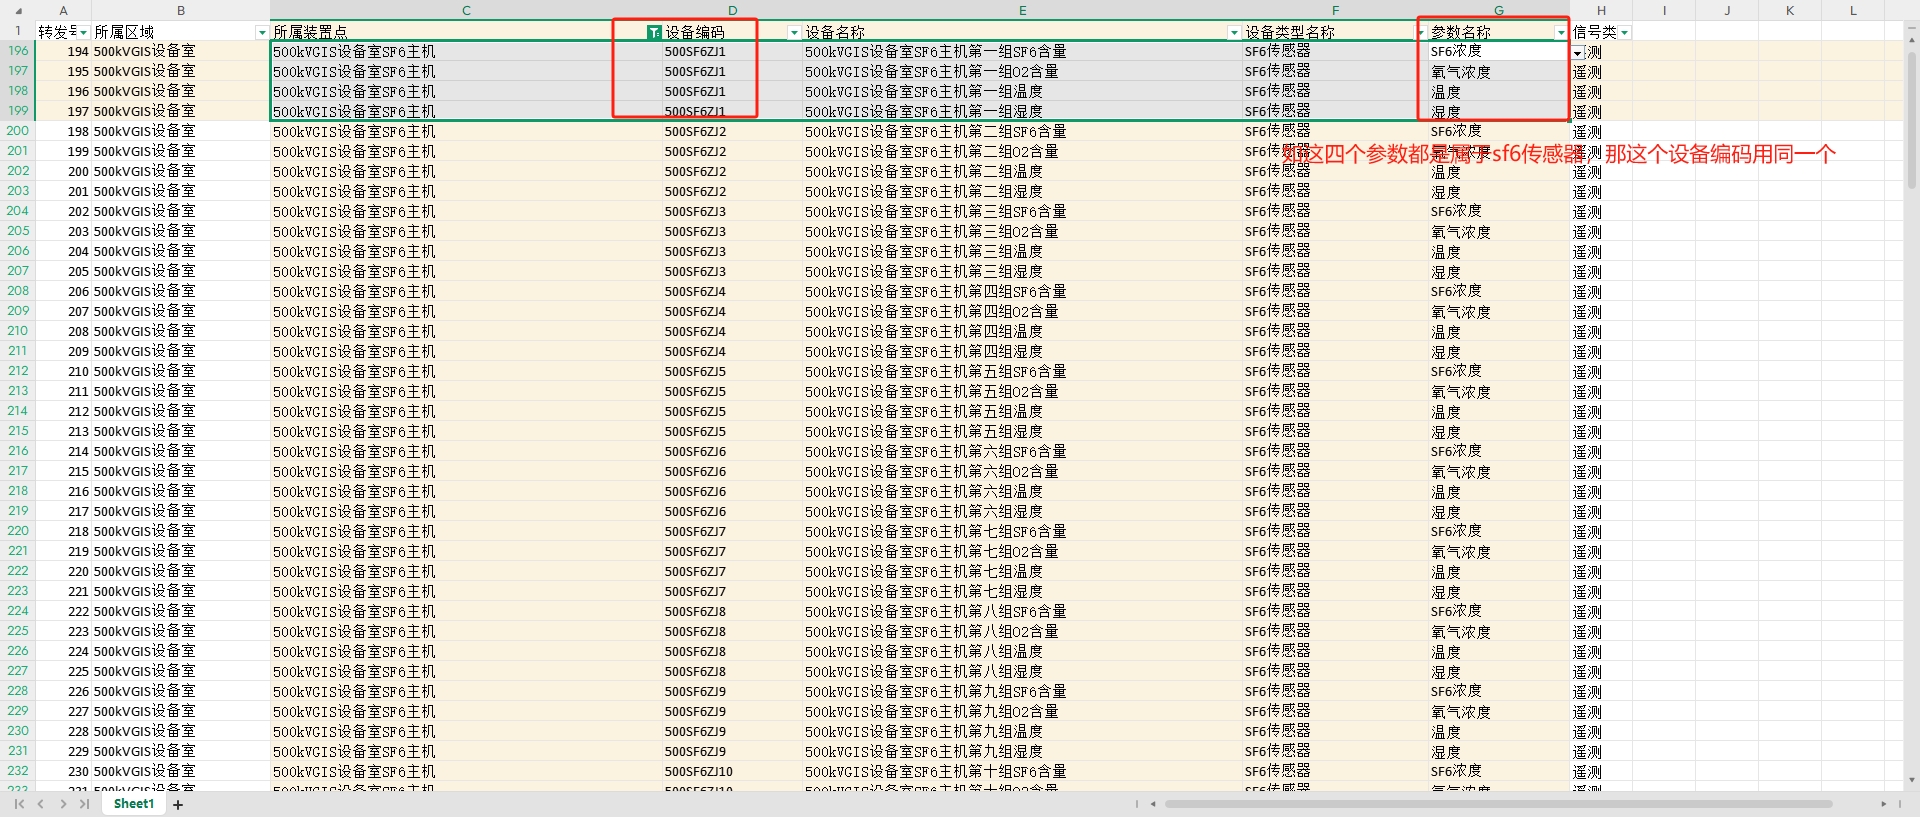Click the active filter icon on 设备编码
The height and width of the screenshot is (817, 1920).
(654, 33)
